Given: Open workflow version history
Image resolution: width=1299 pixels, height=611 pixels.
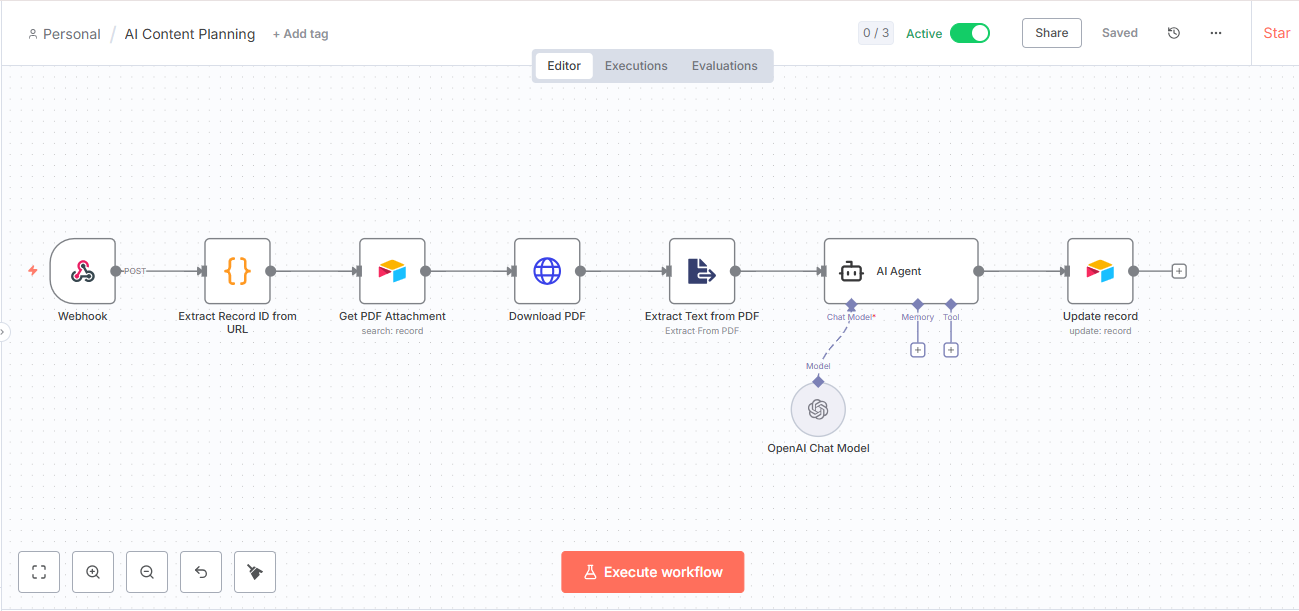Looking at the screenshot, I should [1174, 33].
